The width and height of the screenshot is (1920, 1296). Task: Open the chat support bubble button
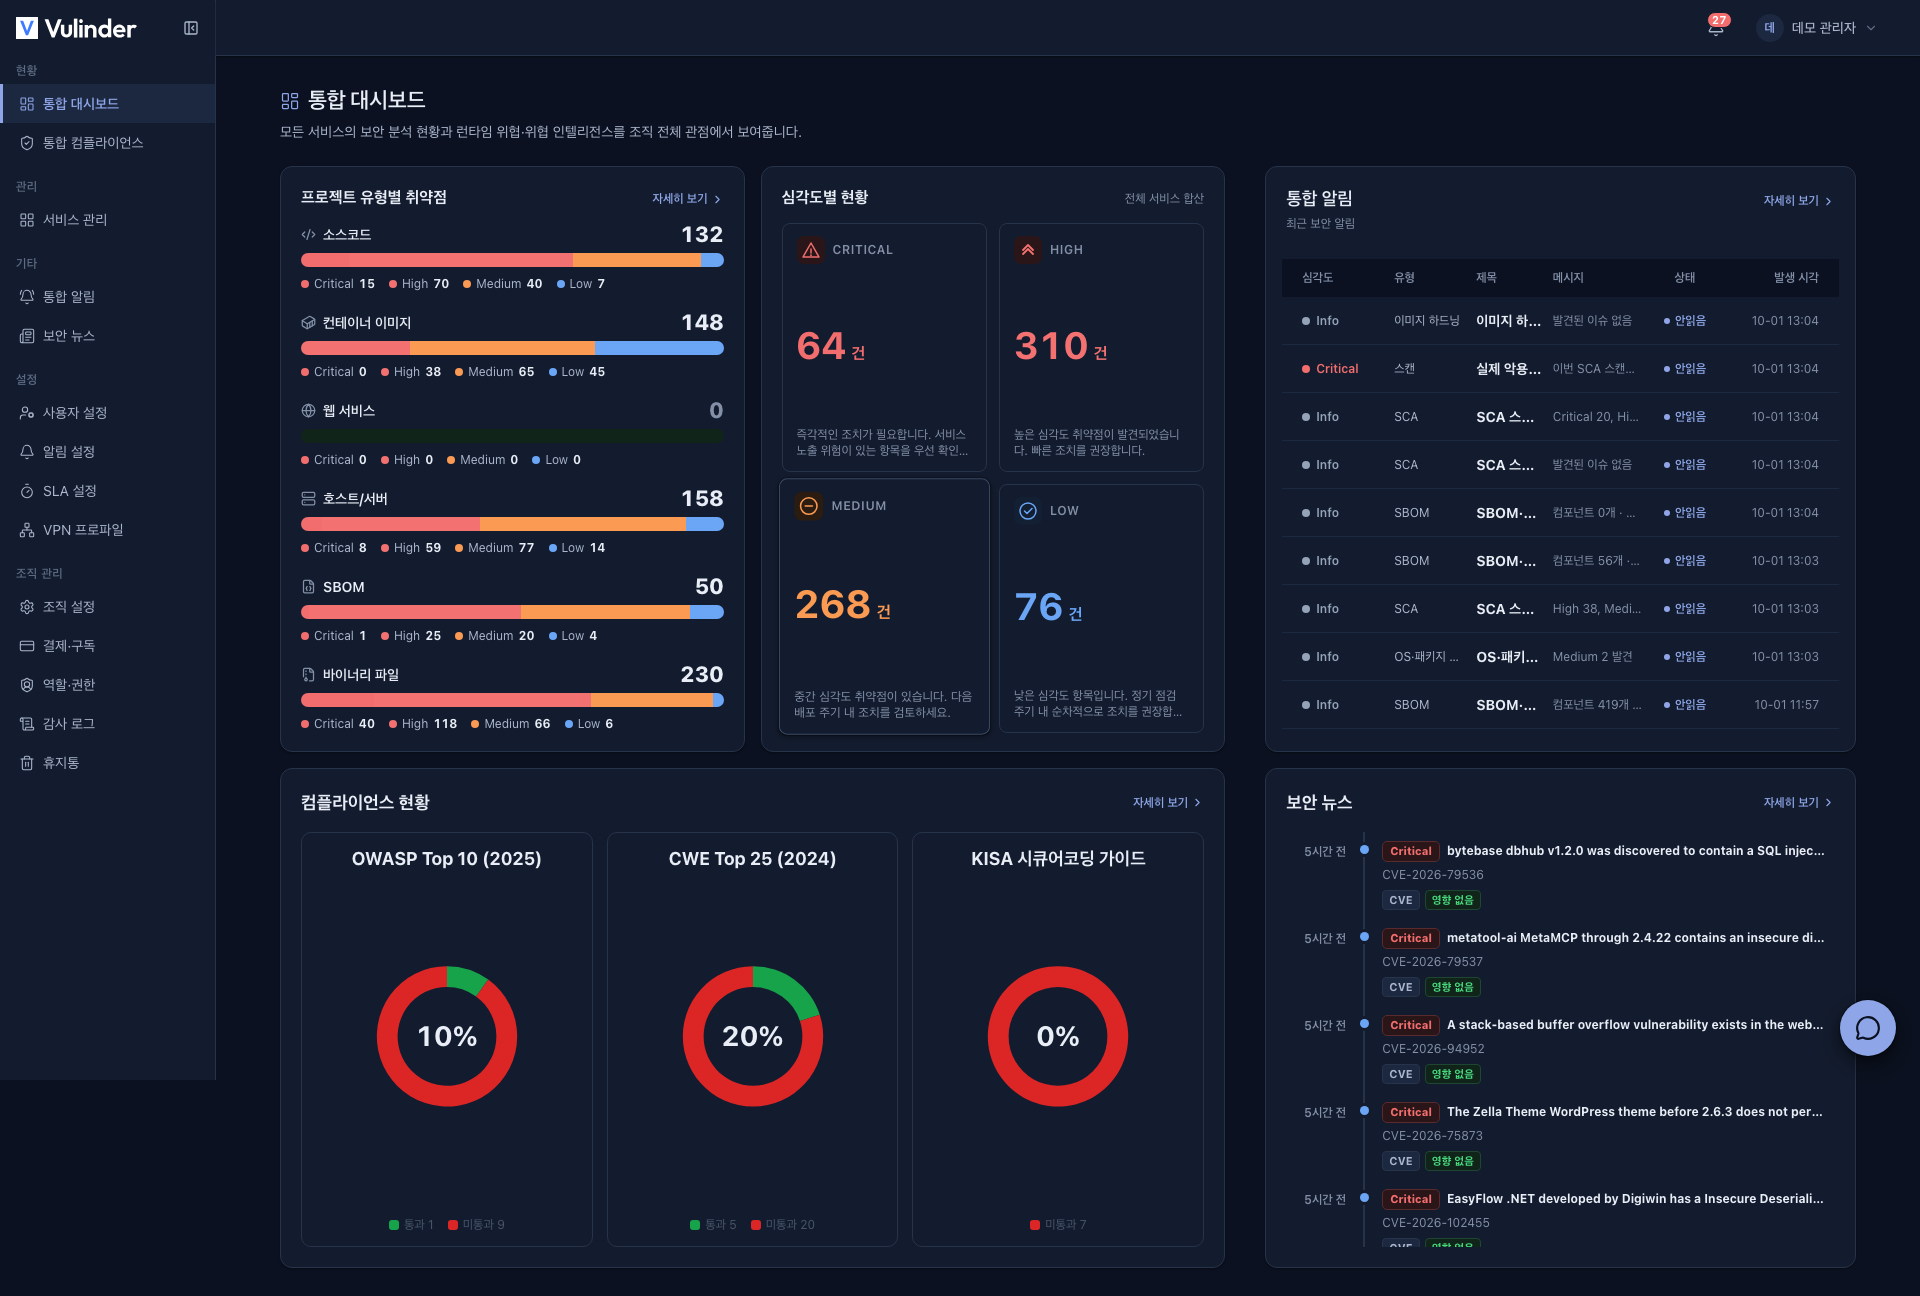[x=1867, y=1028]
